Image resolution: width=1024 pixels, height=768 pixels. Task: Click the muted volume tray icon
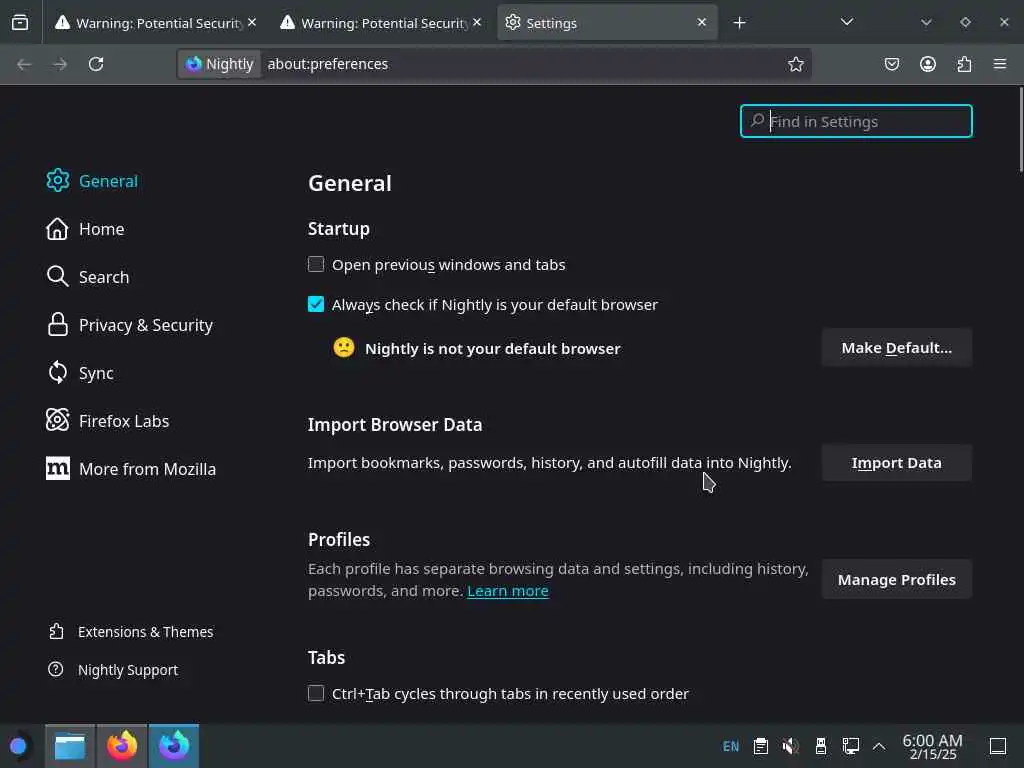(791, 746)
